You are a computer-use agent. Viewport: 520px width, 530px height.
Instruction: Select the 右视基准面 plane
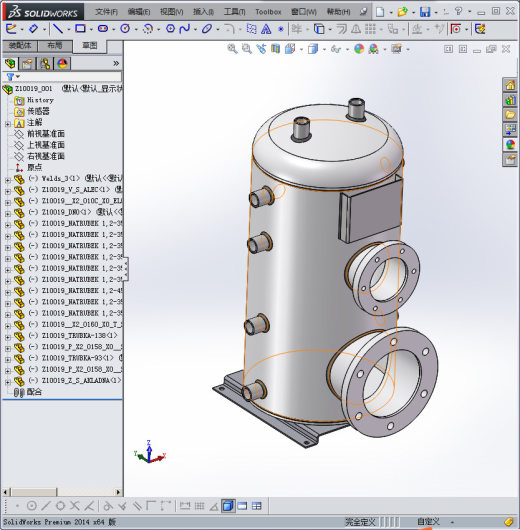pyautogui.click(x=46, y=156)
